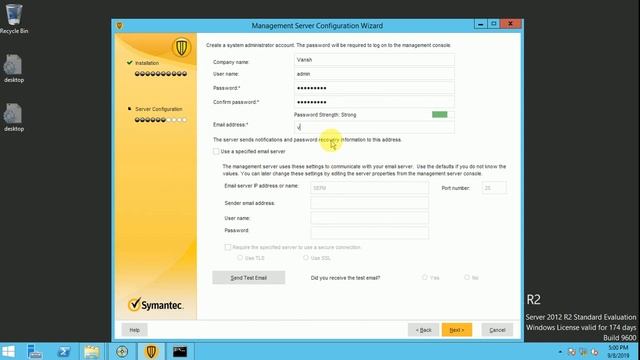Select the Use SSL radio button

point(306,258)
